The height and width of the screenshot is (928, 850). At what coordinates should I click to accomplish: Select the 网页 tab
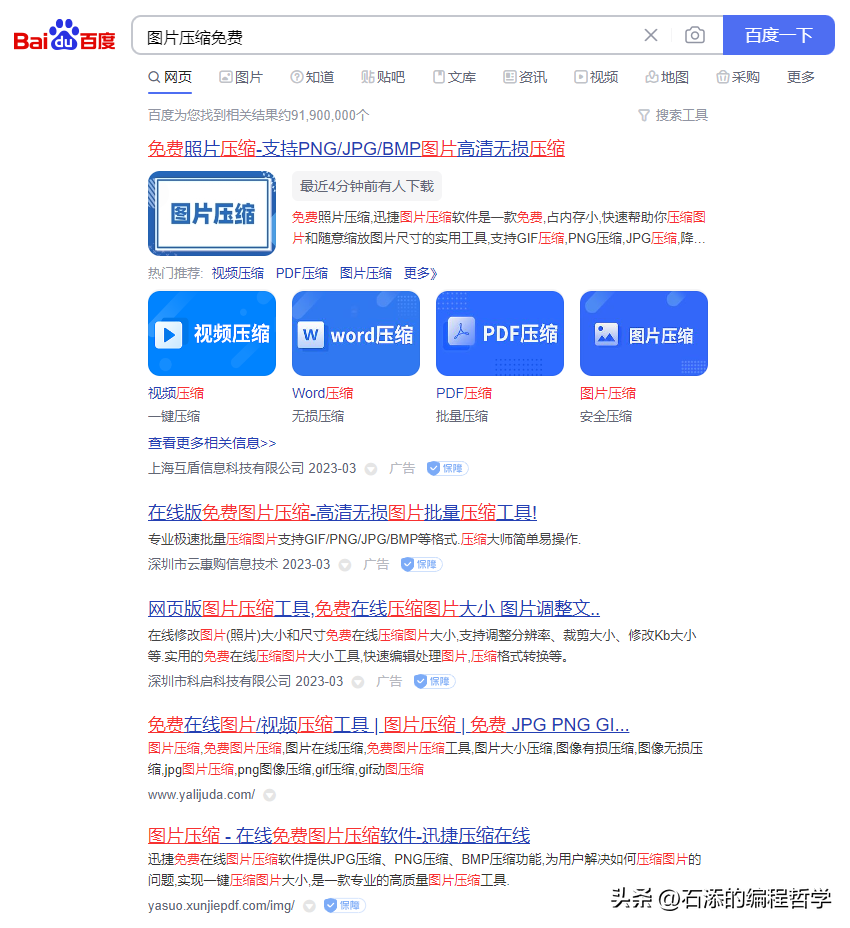170,78
